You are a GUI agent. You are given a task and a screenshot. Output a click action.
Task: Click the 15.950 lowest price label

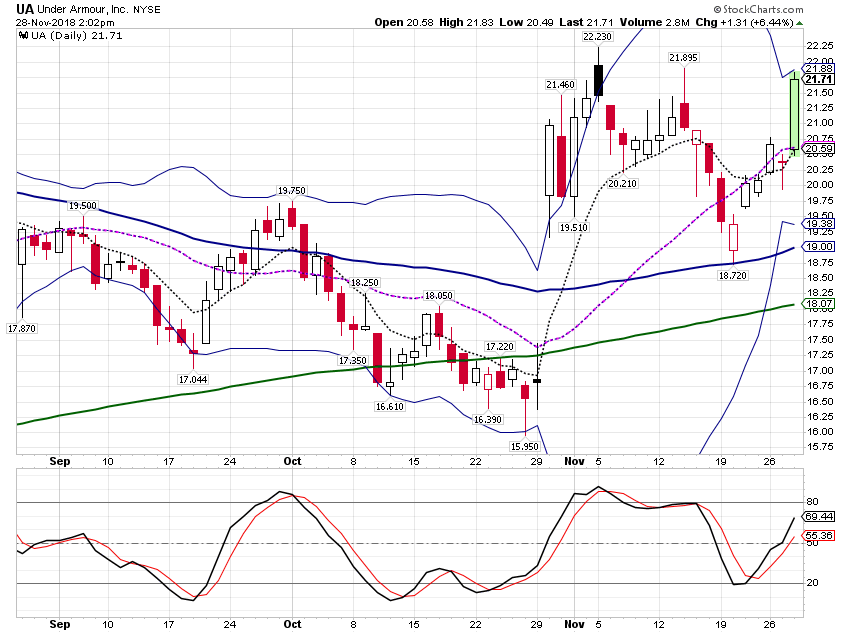[x=525, y=447]
